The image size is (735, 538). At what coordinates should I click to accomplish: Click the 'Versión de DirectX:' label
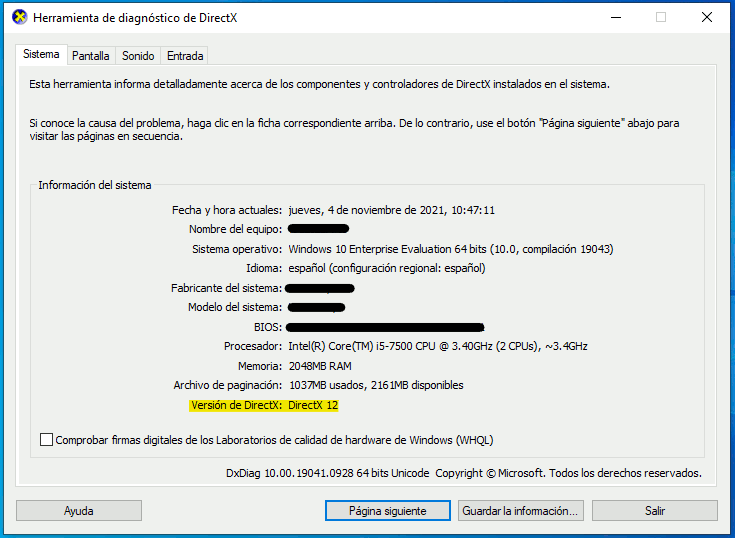(x=236, y=405)
